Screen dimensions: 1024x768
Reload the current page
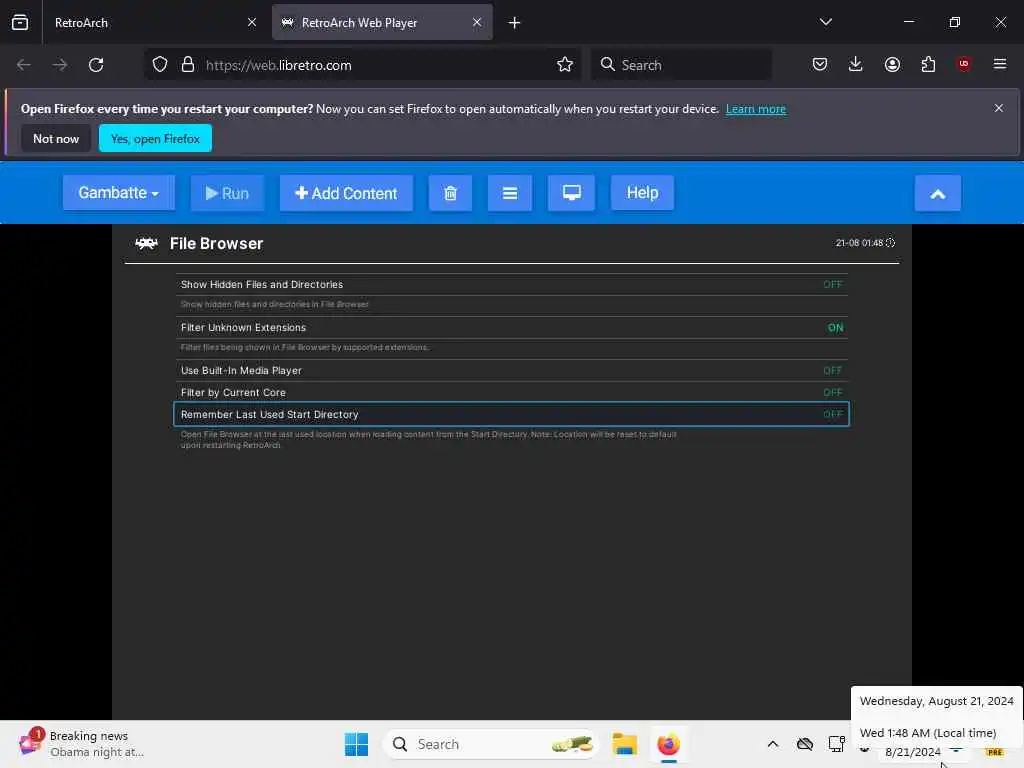click(96, 65)
